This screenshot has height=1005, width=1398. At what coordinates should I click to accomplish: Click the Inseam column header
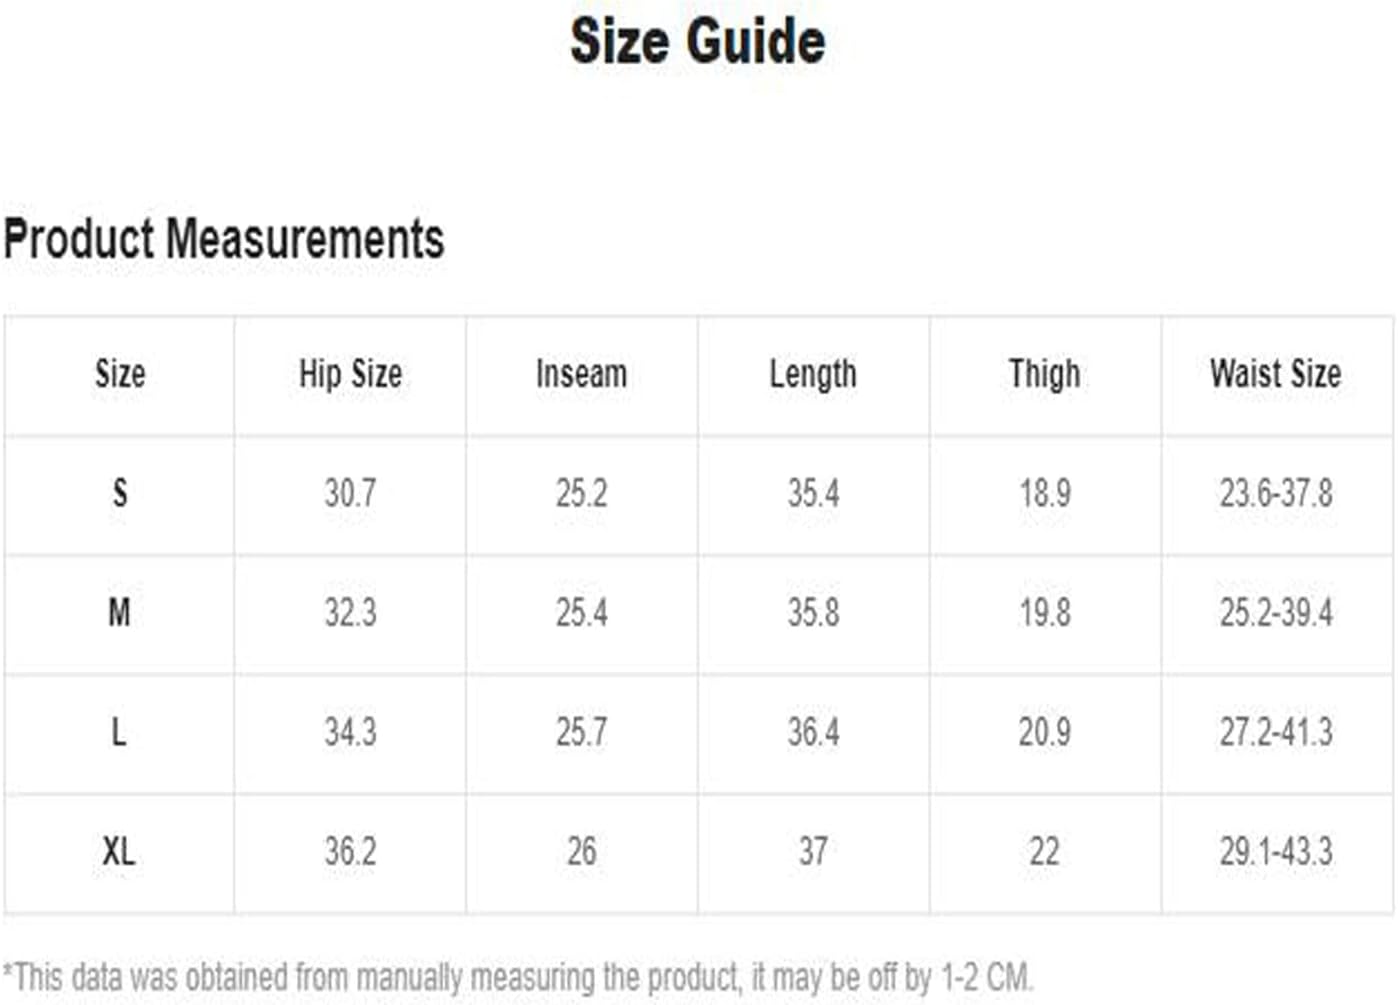pos(581,374)
